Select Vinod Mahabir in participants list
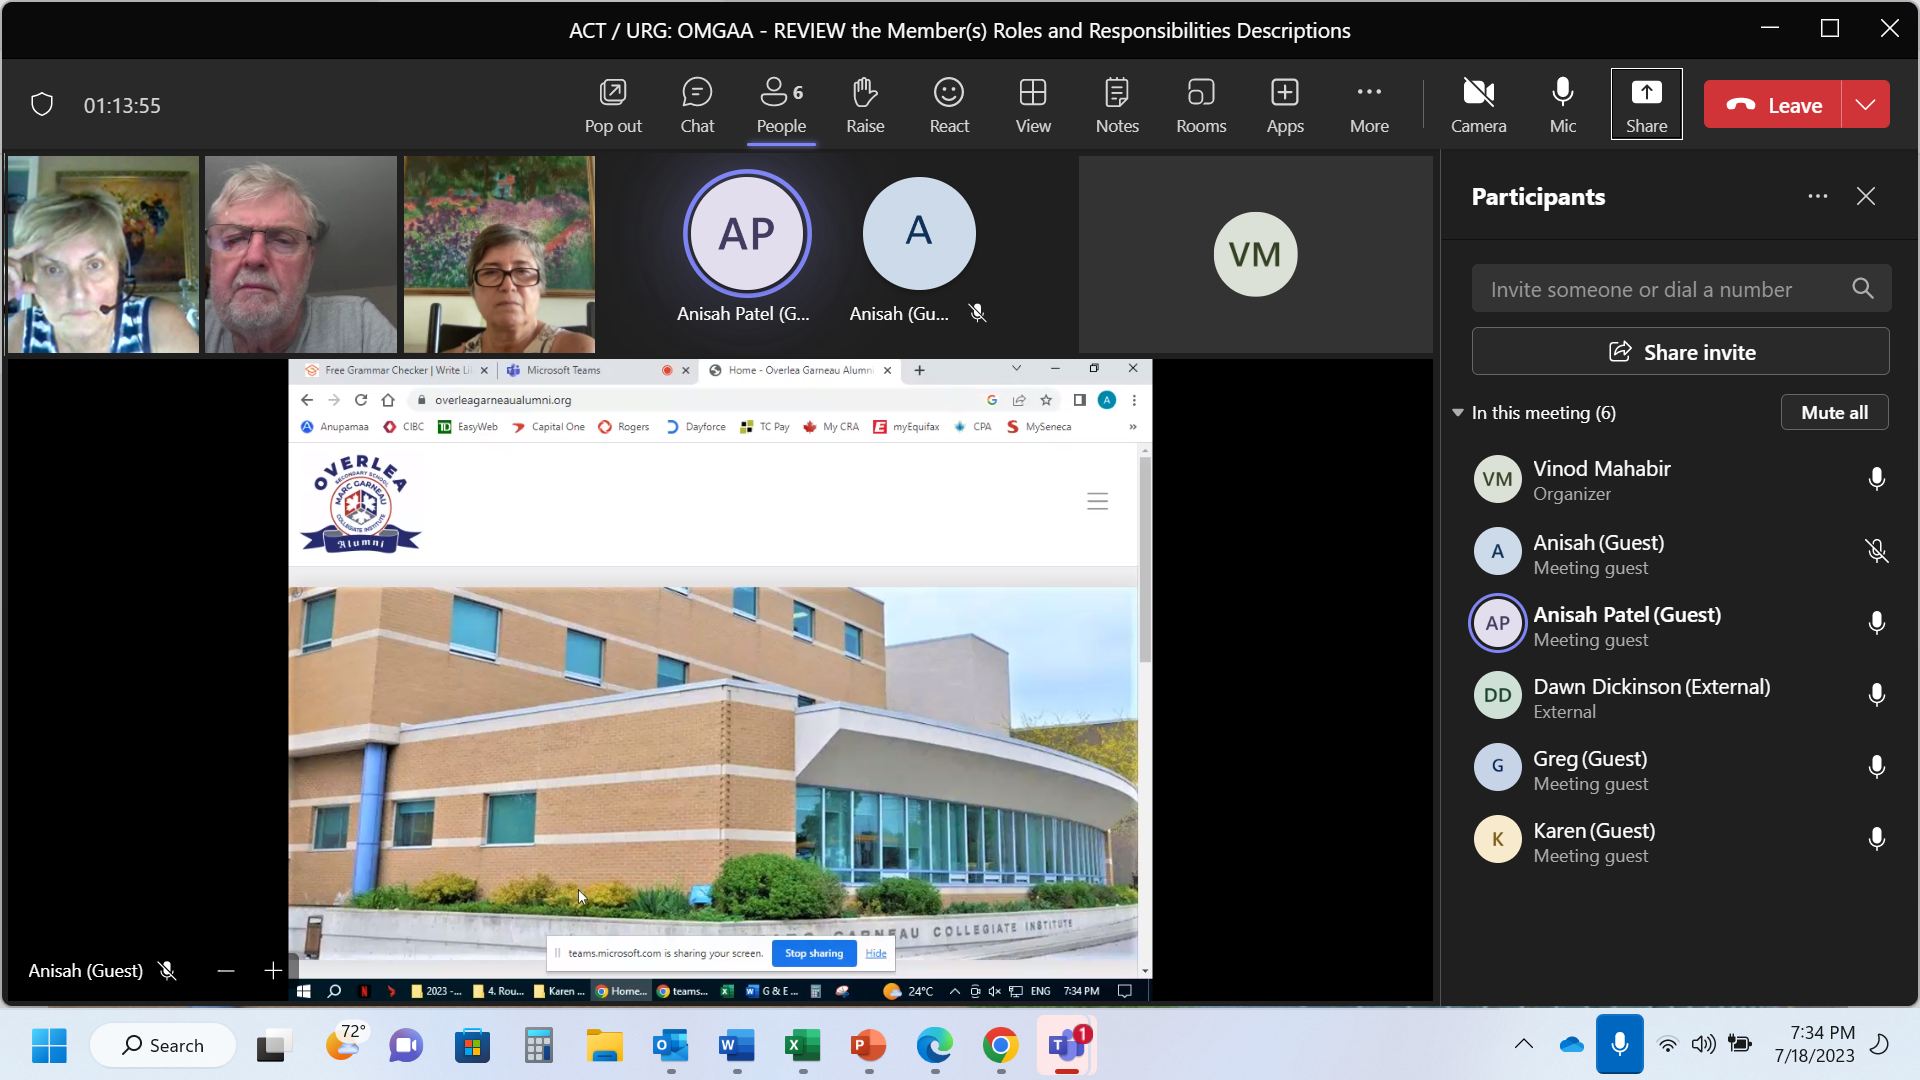 coord(1680,480)
